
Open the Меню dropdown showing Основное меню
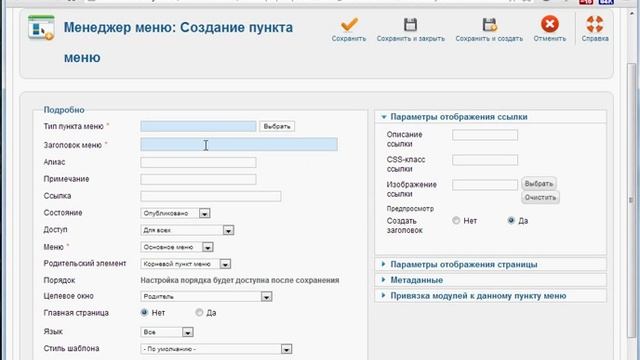pyautogui.click(x=177, y=247)
